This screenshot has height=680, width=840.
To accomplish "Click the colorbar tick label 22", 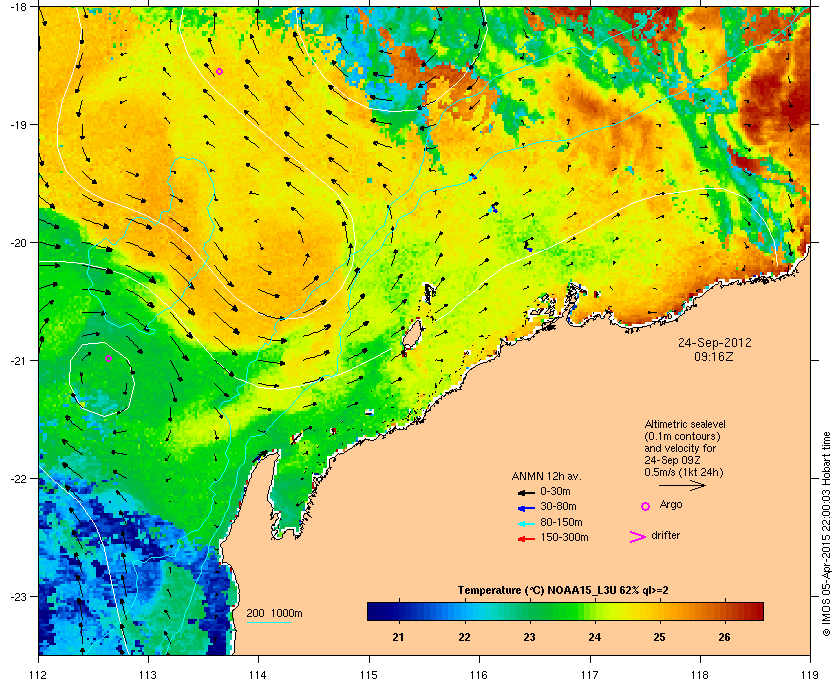I will 464,637.
